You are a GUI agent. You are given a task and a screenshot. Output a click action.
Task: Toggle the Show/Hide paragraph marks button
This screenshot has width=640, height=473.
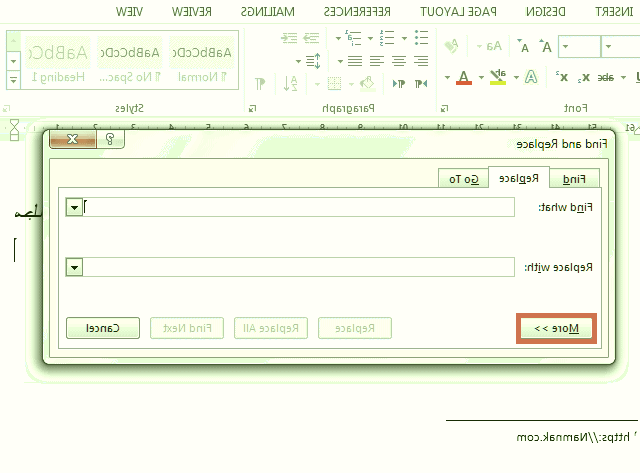pyautogui.click(x=260, y=84)
